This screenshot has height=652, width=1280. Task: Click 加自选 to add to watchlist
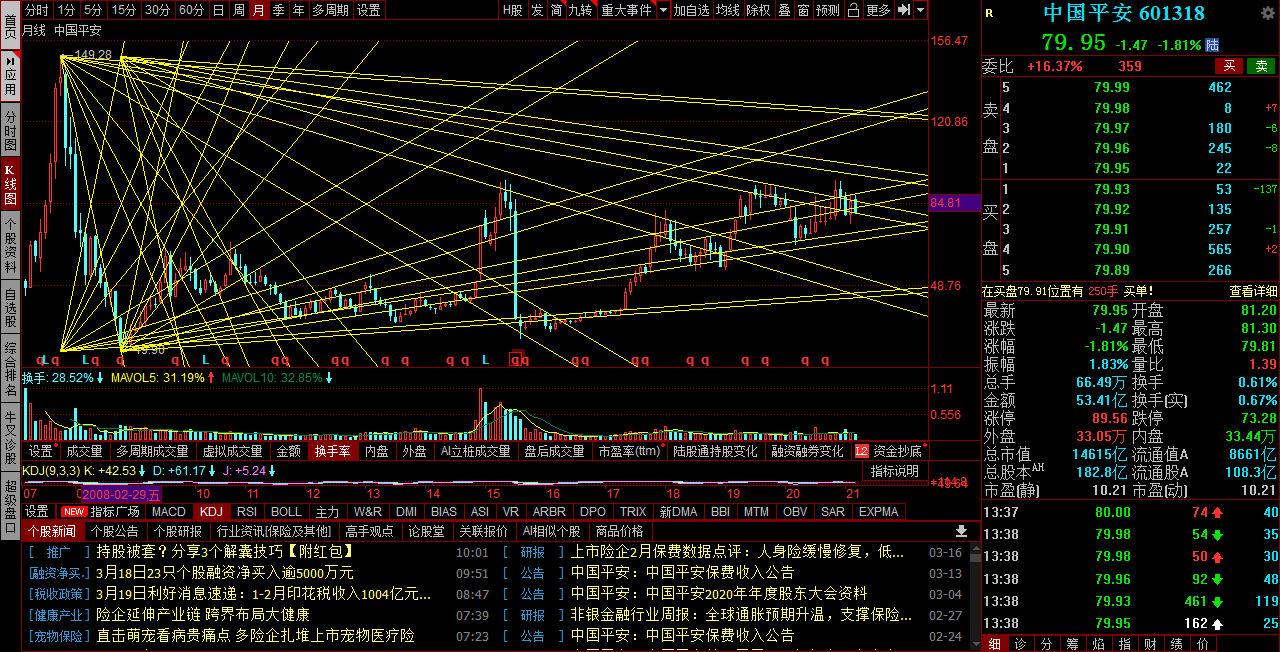coord(691,10)
